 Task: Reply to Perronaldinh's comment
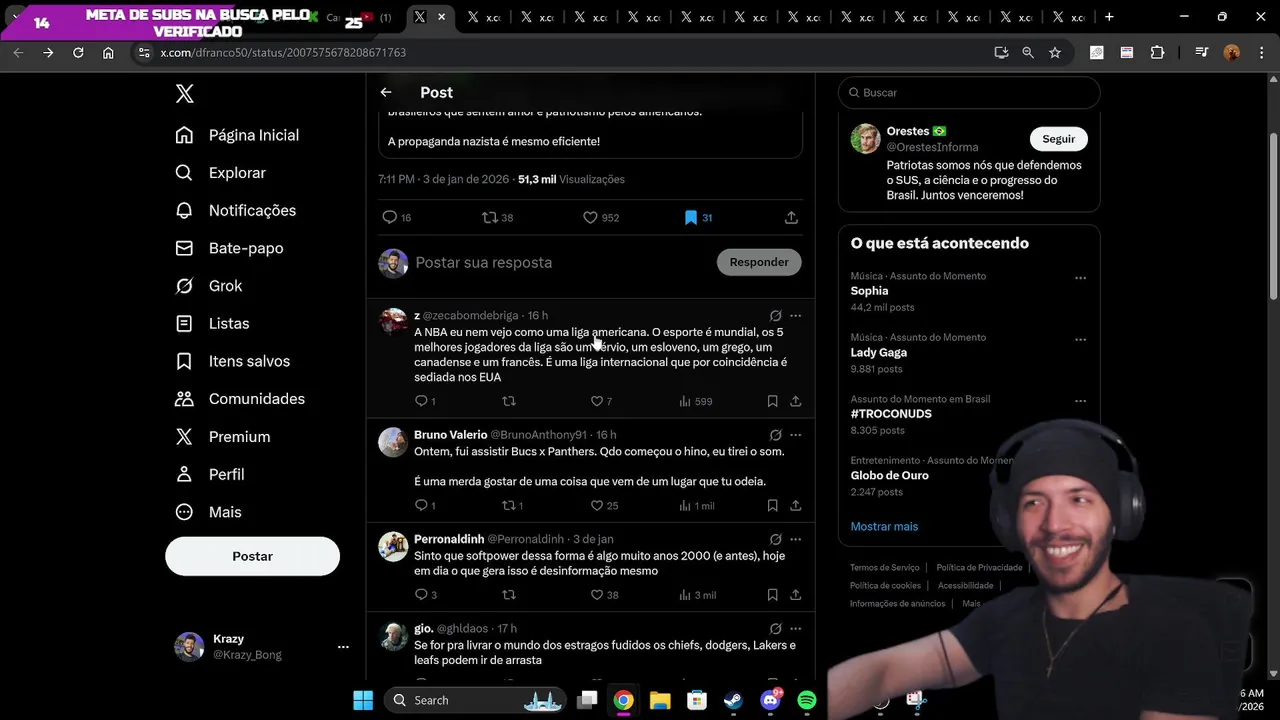click(425, 595)
